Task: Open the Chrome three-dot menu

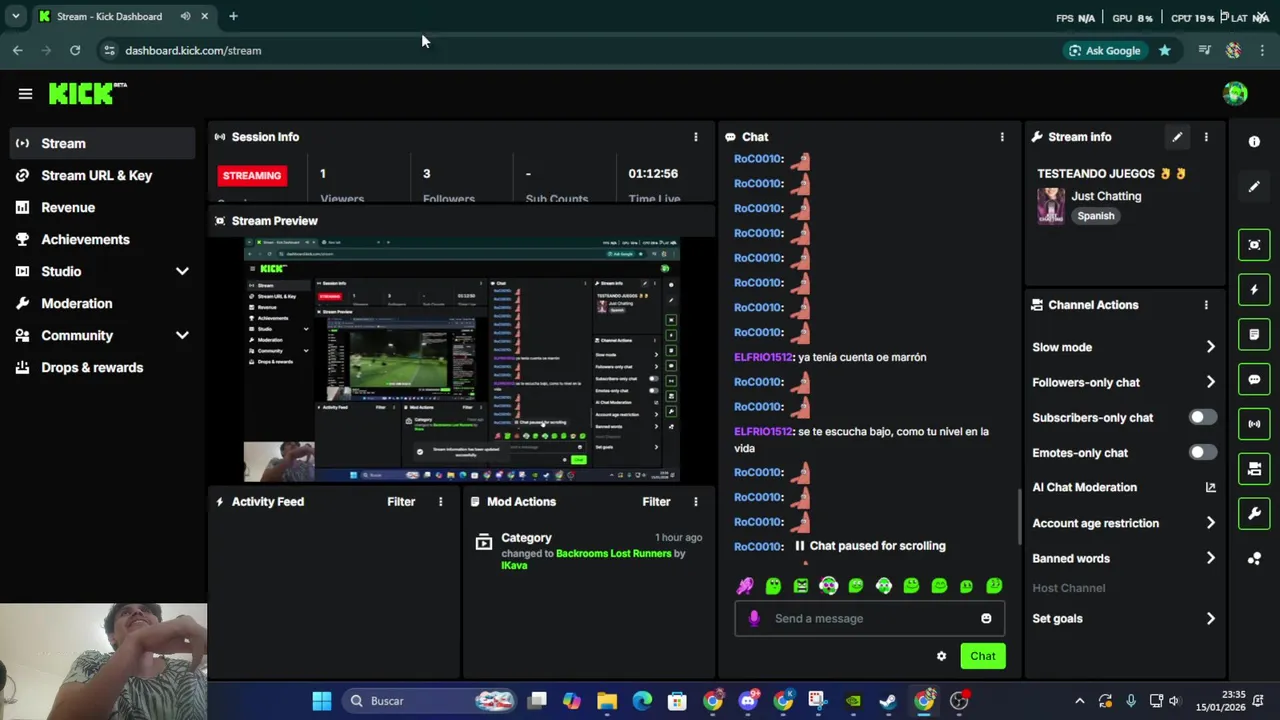Action: tap(1263, 50)
